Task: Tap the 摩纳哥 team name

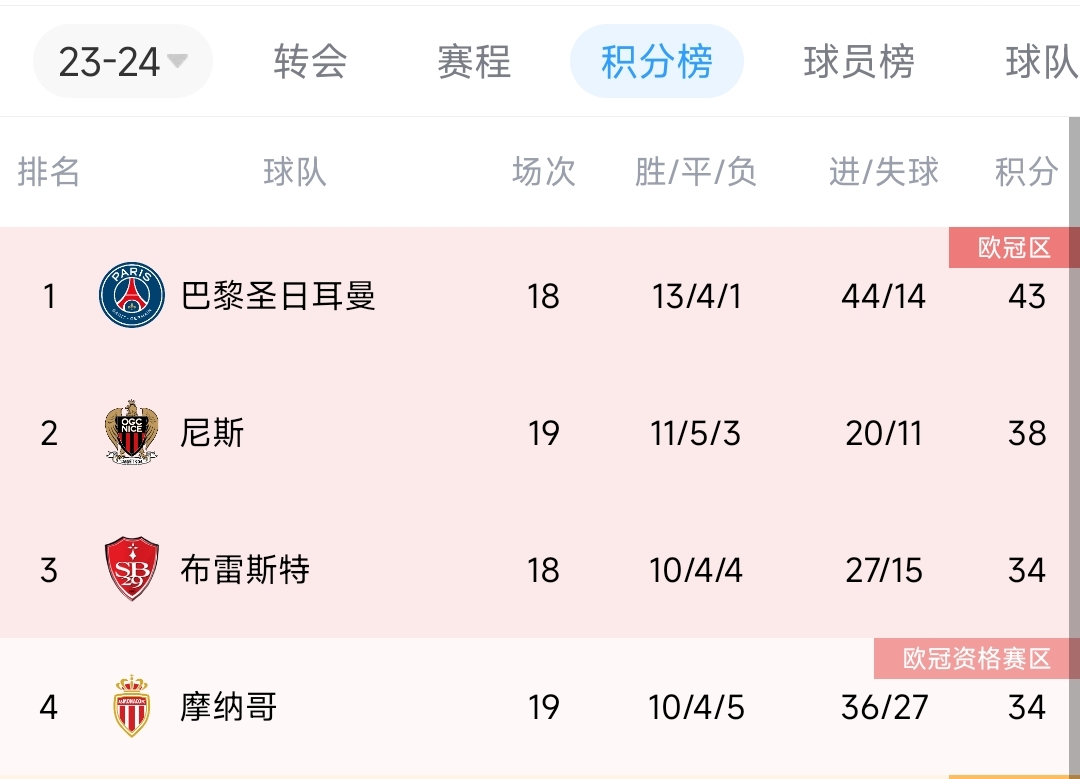Action: click(229, 707)
